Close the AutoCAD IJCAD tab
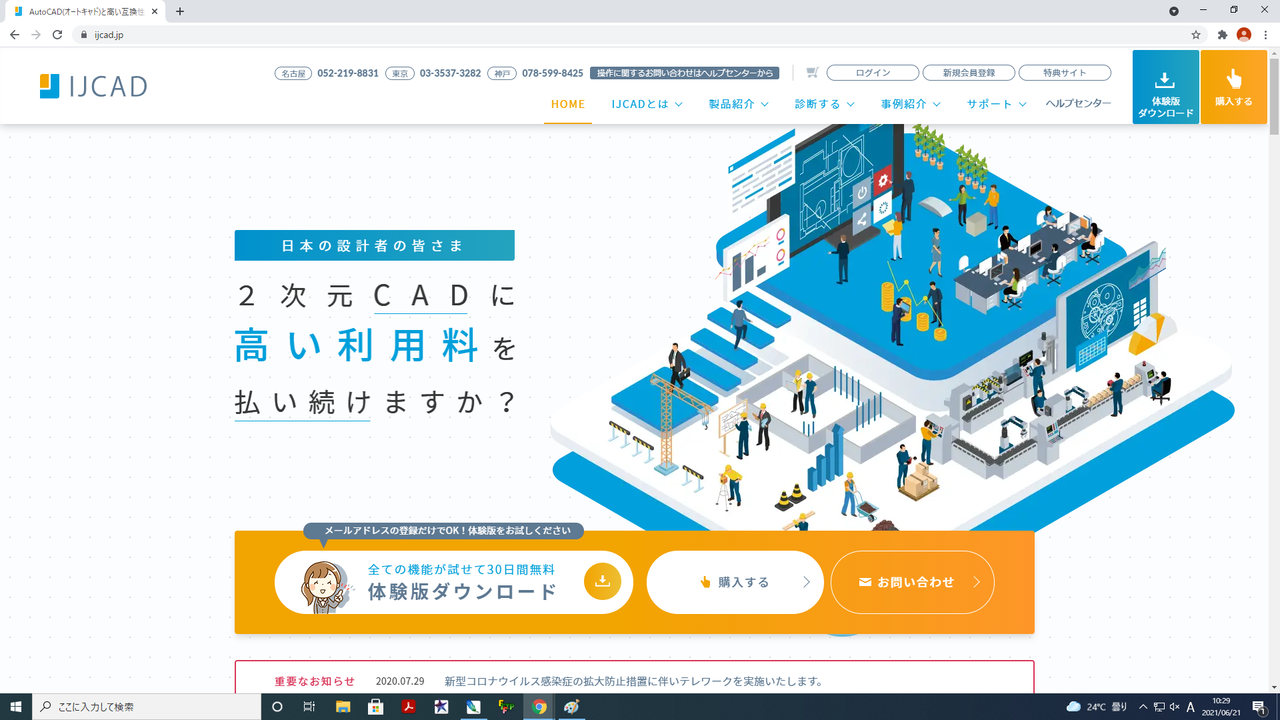 [x=155, y=11]
